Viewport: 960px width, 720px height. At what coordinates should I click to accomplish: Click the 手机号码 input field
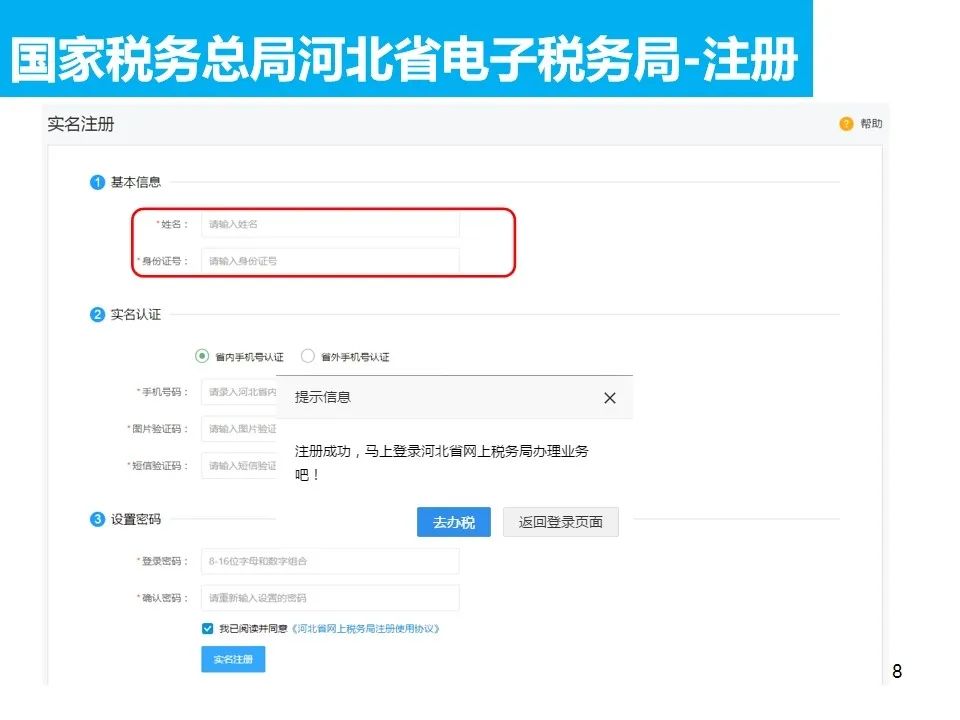coord(239,392)
